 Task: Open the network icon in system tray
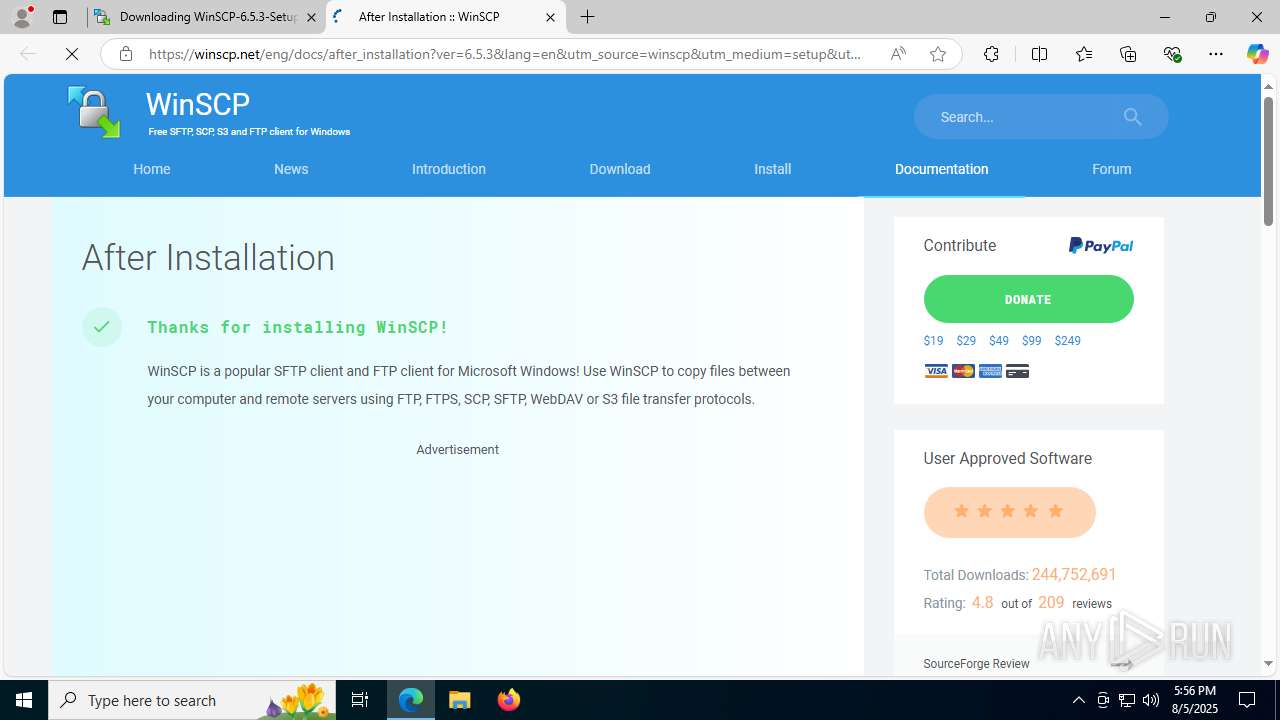click(1127, 700)
